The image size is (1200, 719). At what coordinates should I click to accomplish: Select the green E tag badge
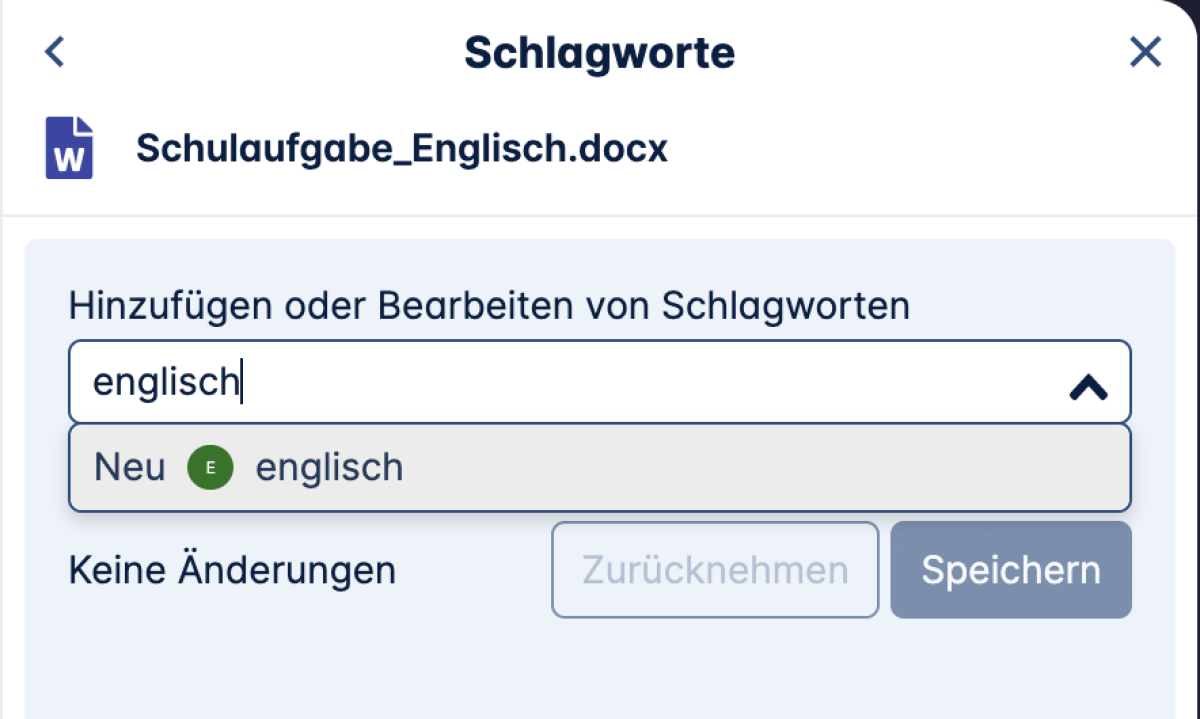[210, 467]
